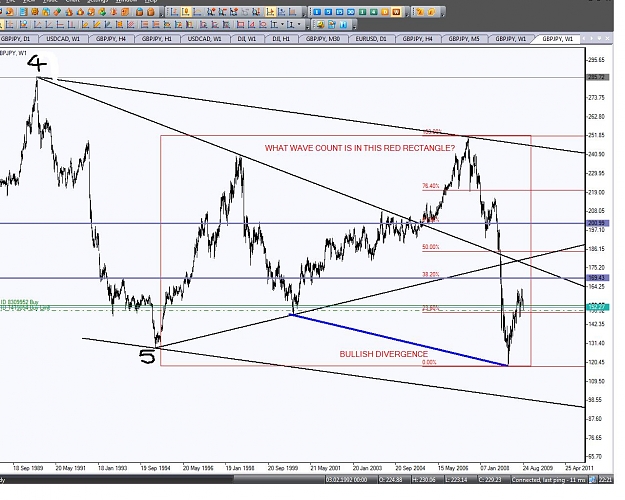
Task: Open the EURUSD, D1 chart tab
Action: [371, 39]
